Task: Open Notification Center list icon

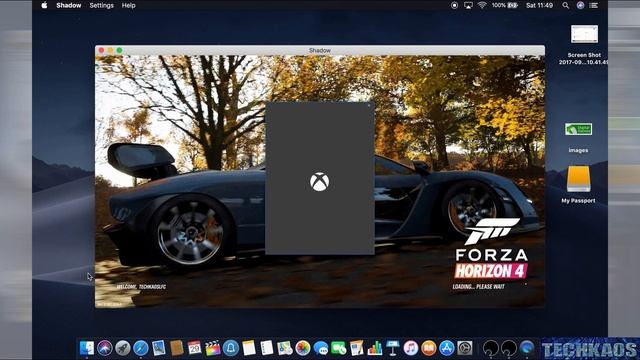Action: [x=594, y=5]
